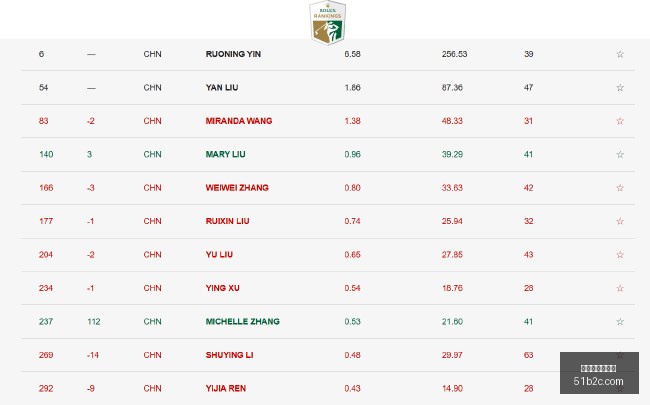This screenshot has height=405, width=650.
Task: Open player profile for RUONING YIN
Action: point(233,54)
